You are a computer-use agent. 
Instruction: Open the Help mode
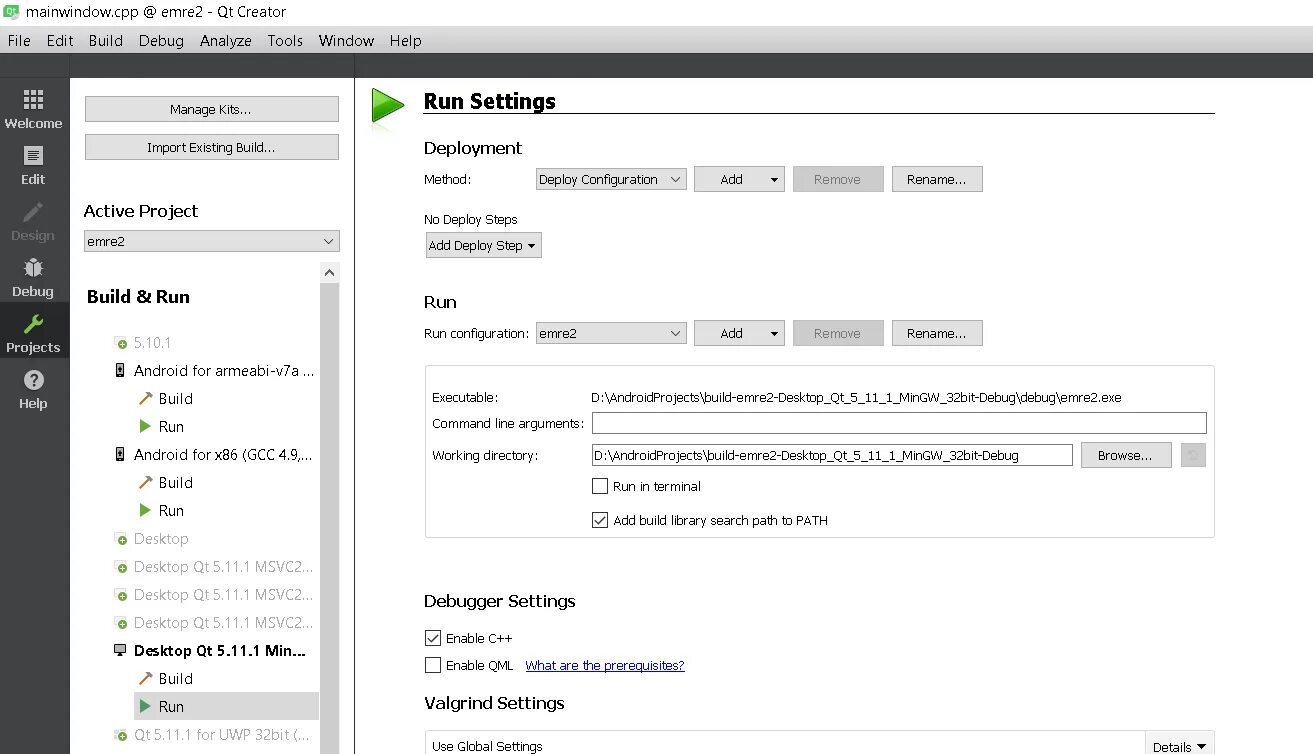(34, 390)
